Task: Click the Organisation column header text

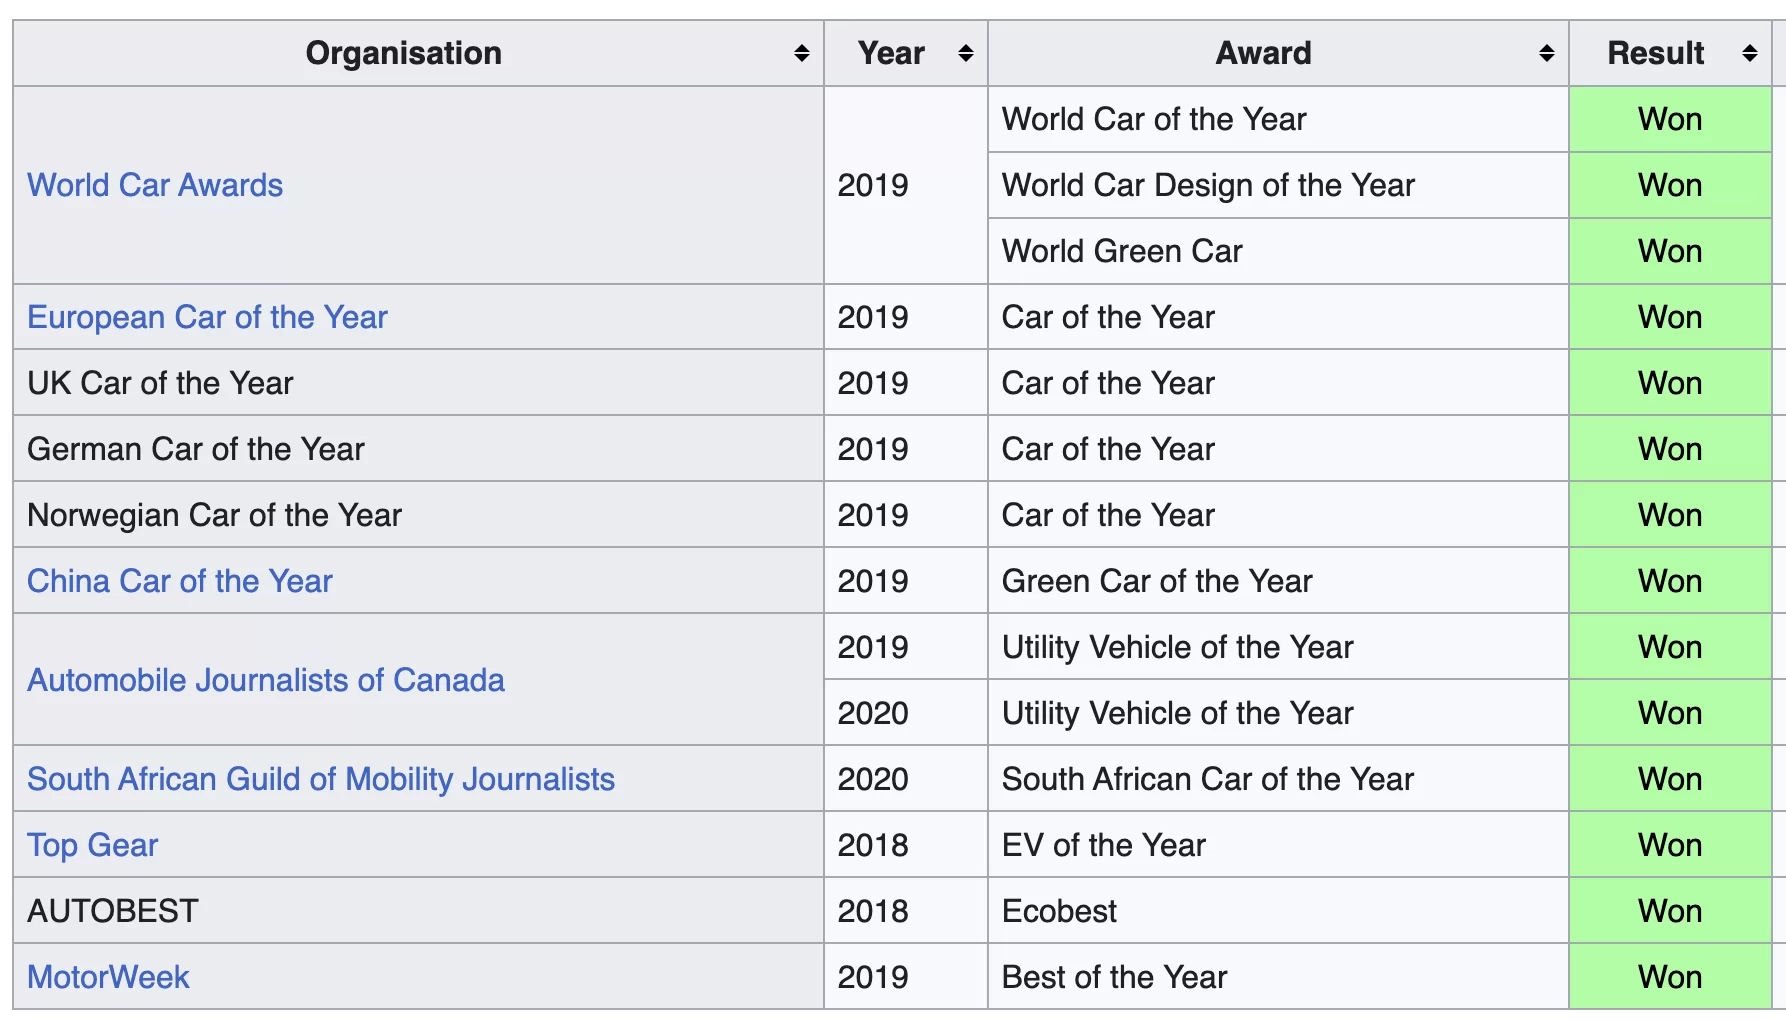Action: [404, 53]
